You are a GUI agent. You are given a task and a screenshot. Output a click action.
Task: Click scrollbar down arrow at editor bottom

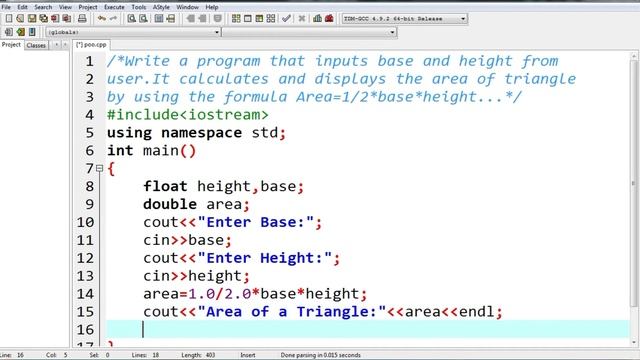pyautogui.click(x=634, y=342)
